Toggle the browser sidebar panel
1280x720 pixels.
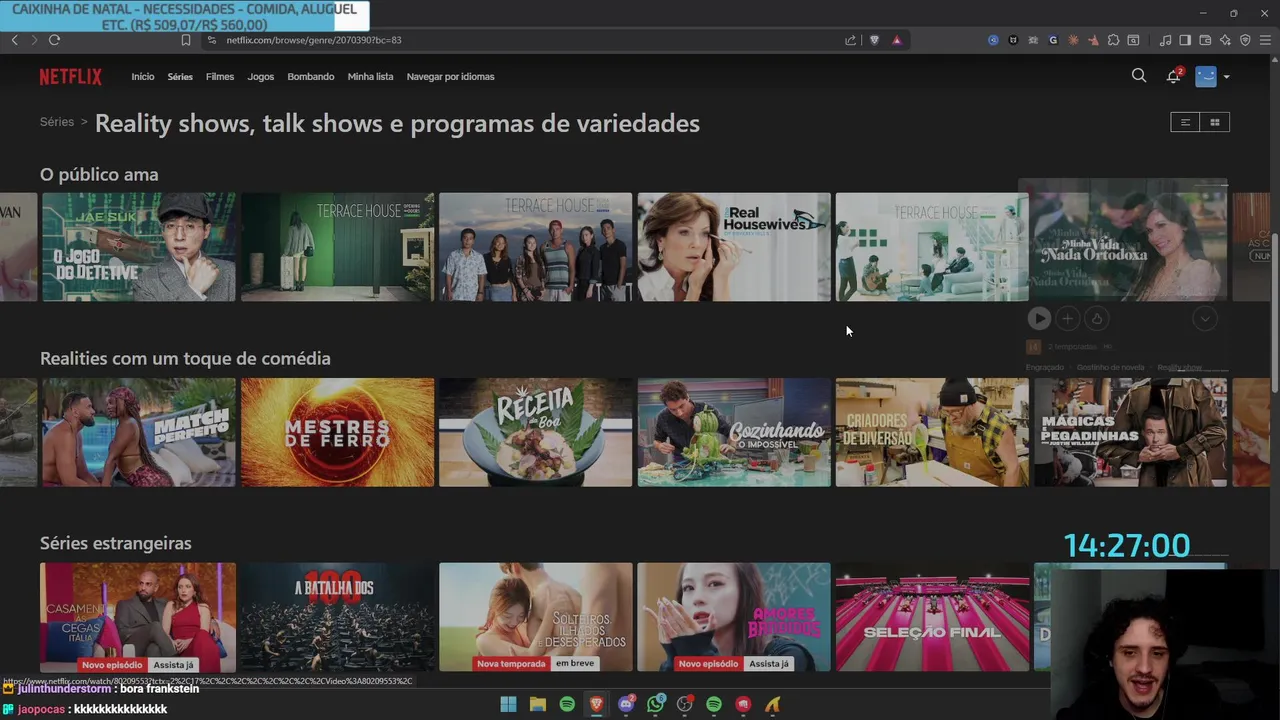tap(1185, 40)
